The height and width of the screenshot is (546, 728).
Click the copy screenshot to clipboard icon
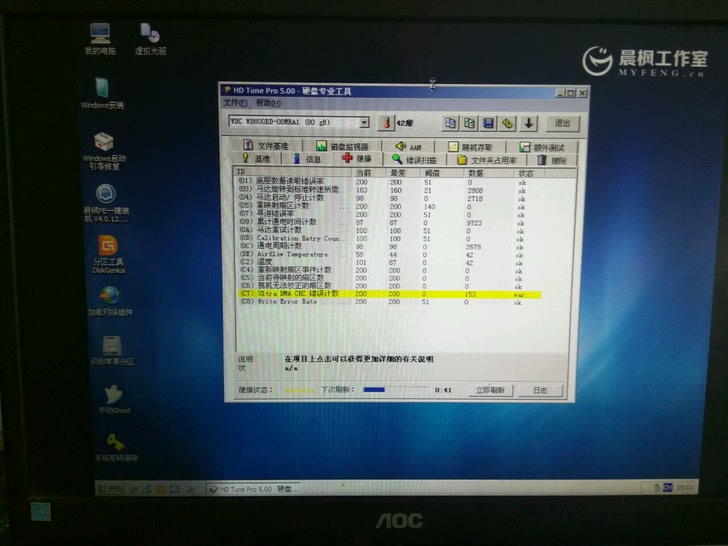pyautogui.click(x=469, y=123)
